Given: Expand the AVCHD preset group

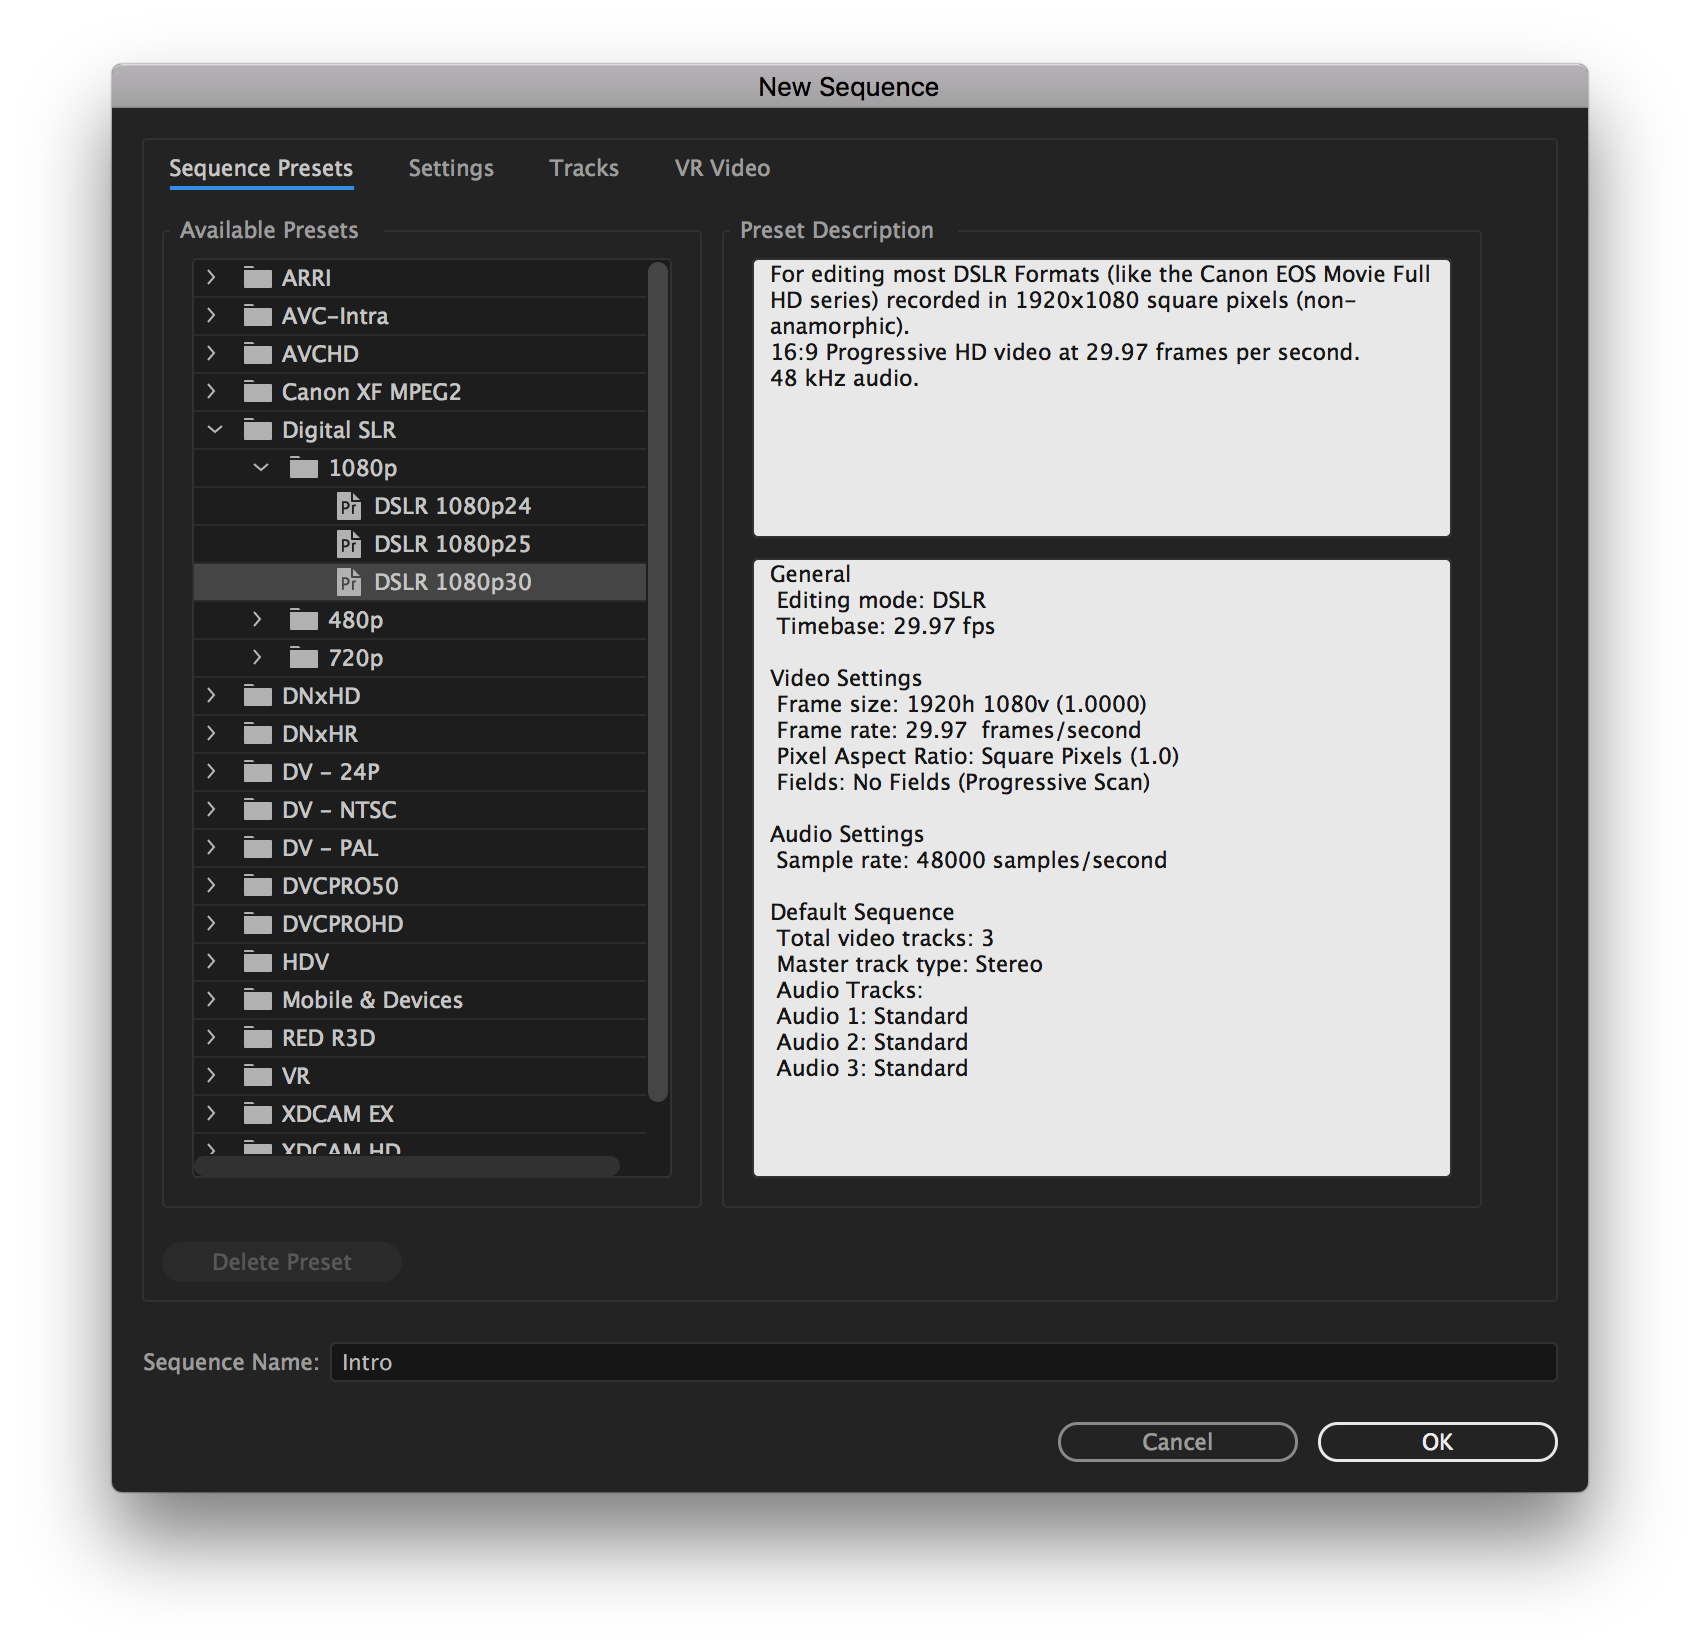Looking at the screenshot, I should tap(211, 354).
